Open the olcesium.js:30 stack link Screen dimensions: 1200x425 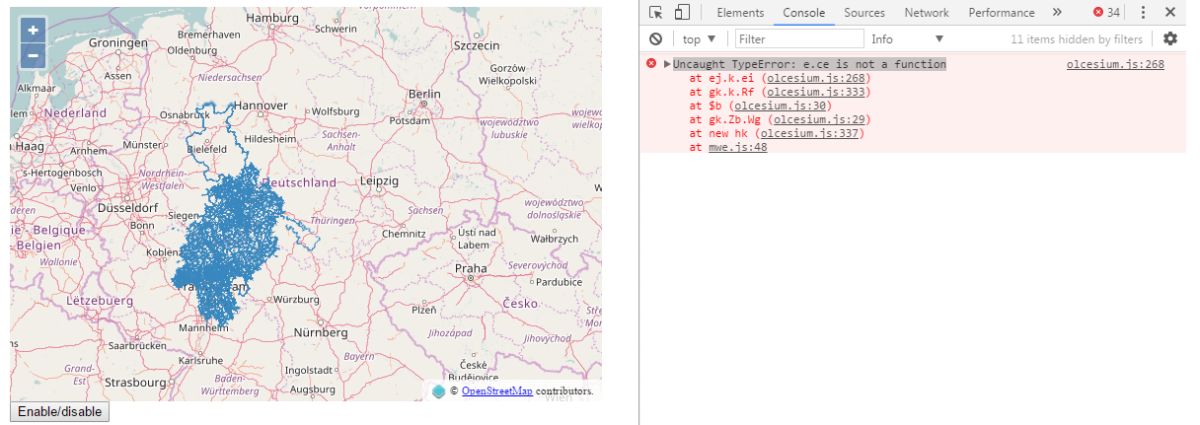pyautogui.click(x=781, y=106)
